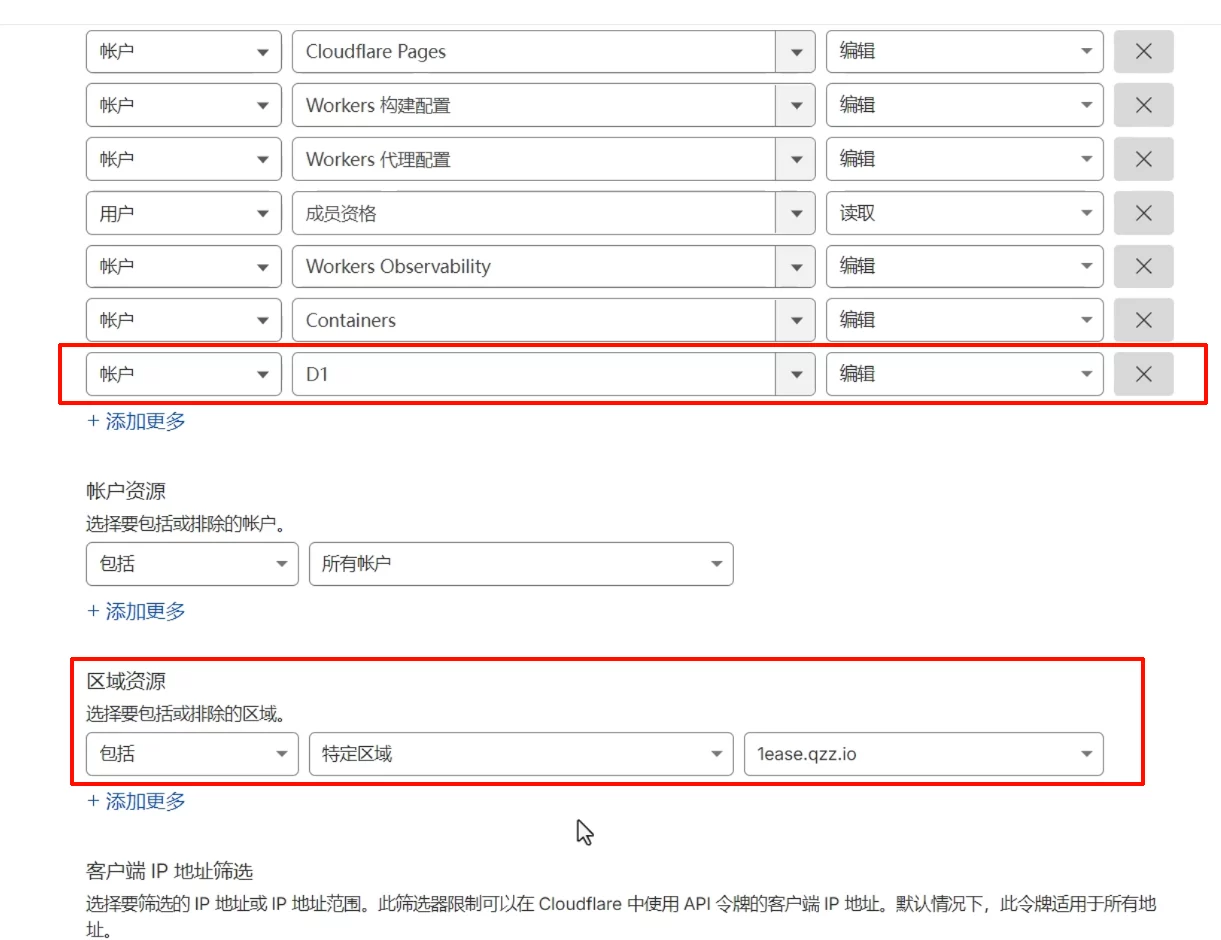
Task: Remove the 成员资格 permission row
Action: 1143,212
